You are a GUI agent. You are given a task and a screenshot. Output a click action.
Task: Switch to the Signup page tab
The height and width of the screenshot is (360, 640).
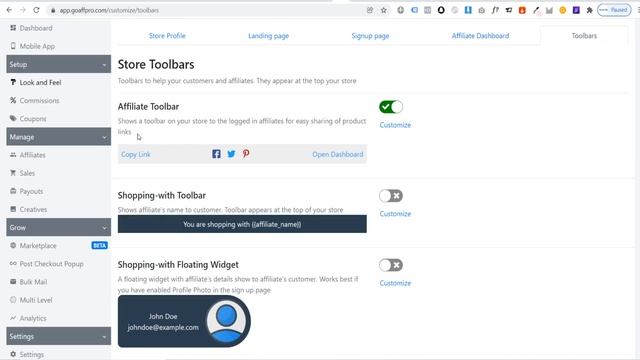click(370, 36)
